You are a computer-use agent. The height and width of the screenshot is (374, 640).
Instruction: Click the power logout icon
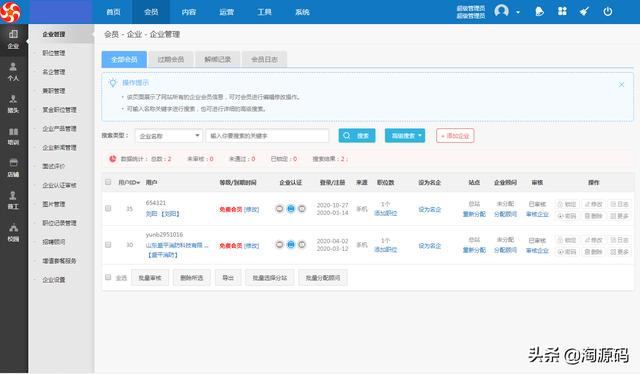point(608,11)
